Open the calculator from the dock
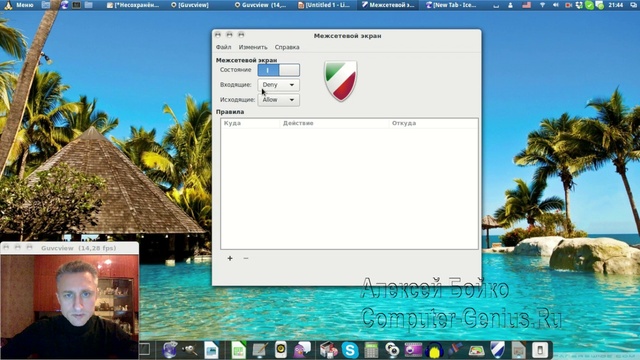 (371, 350)
